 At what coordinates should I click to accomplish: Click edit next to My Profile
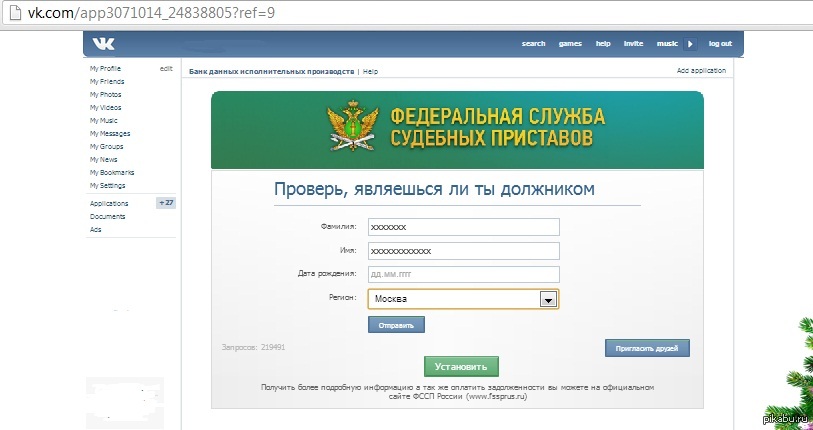(166, 68)
